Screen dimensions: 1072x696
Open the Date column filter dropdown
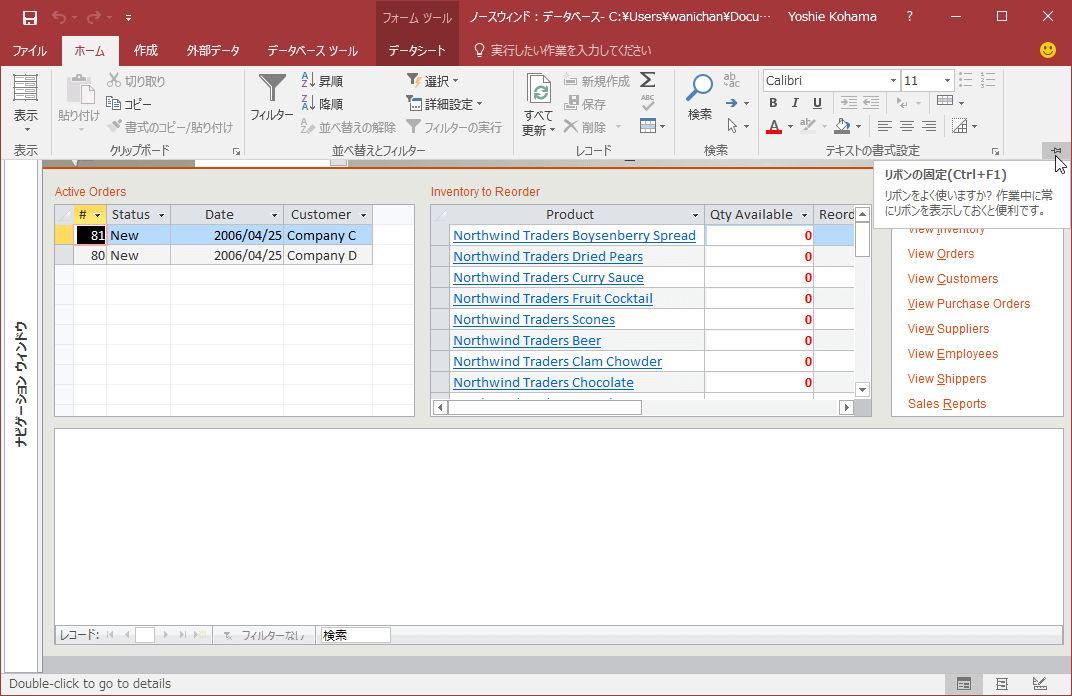[x=274, y=215]
